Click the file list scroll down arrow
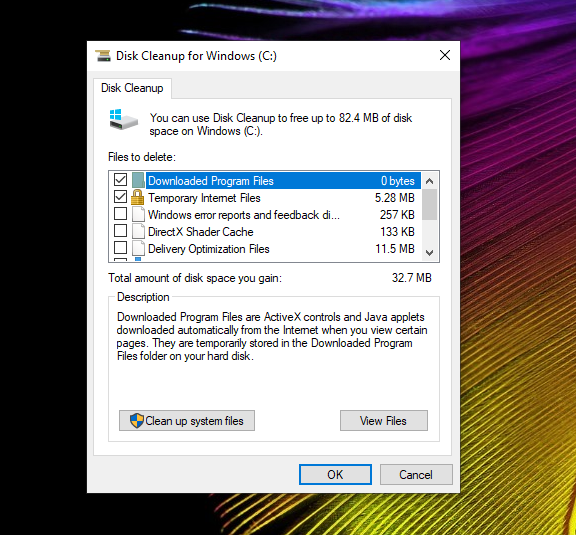 [x=429, y=252]
